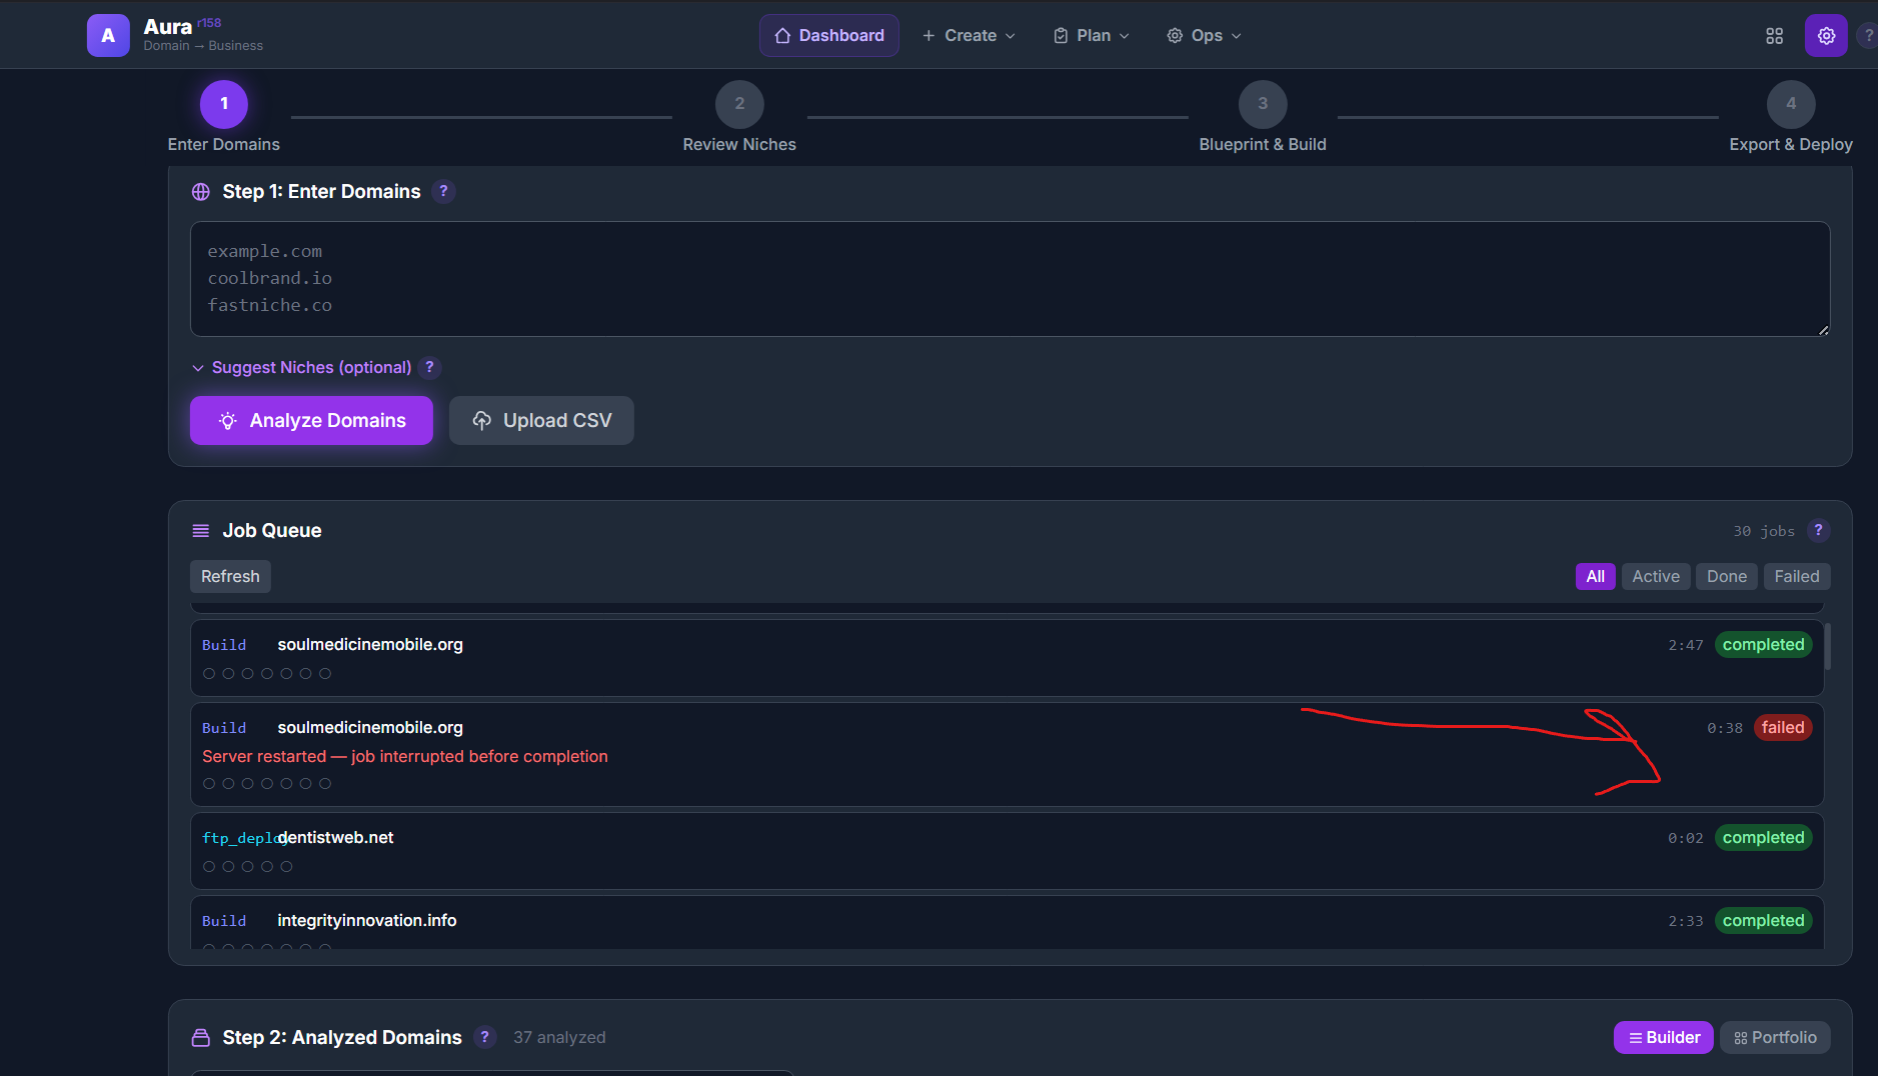Open the Ops menu
Image resolution: width=1878 pixels, height=1076 pixels.
1204,36
